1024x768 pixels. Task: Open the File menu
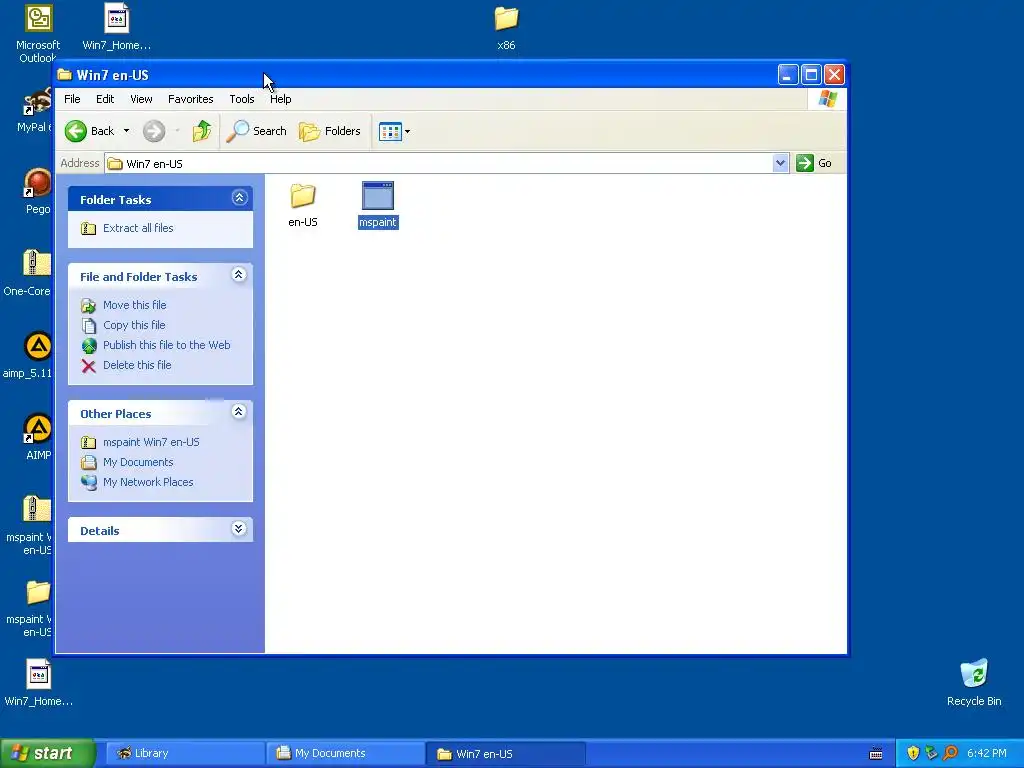72,99
